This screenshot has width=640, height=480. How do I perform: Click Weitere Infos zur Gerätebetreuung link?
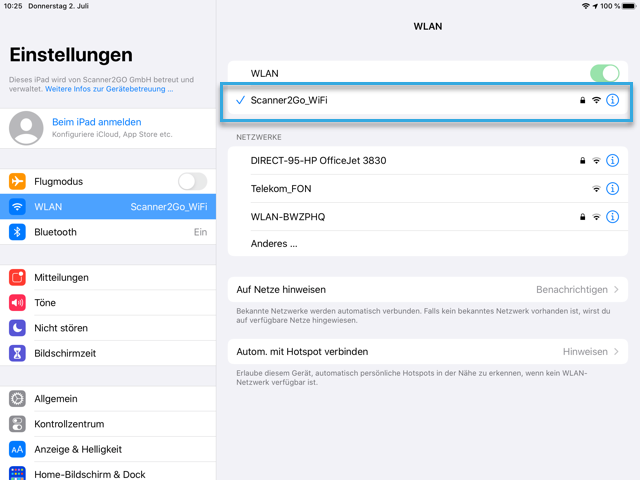[x=109, y=89]
